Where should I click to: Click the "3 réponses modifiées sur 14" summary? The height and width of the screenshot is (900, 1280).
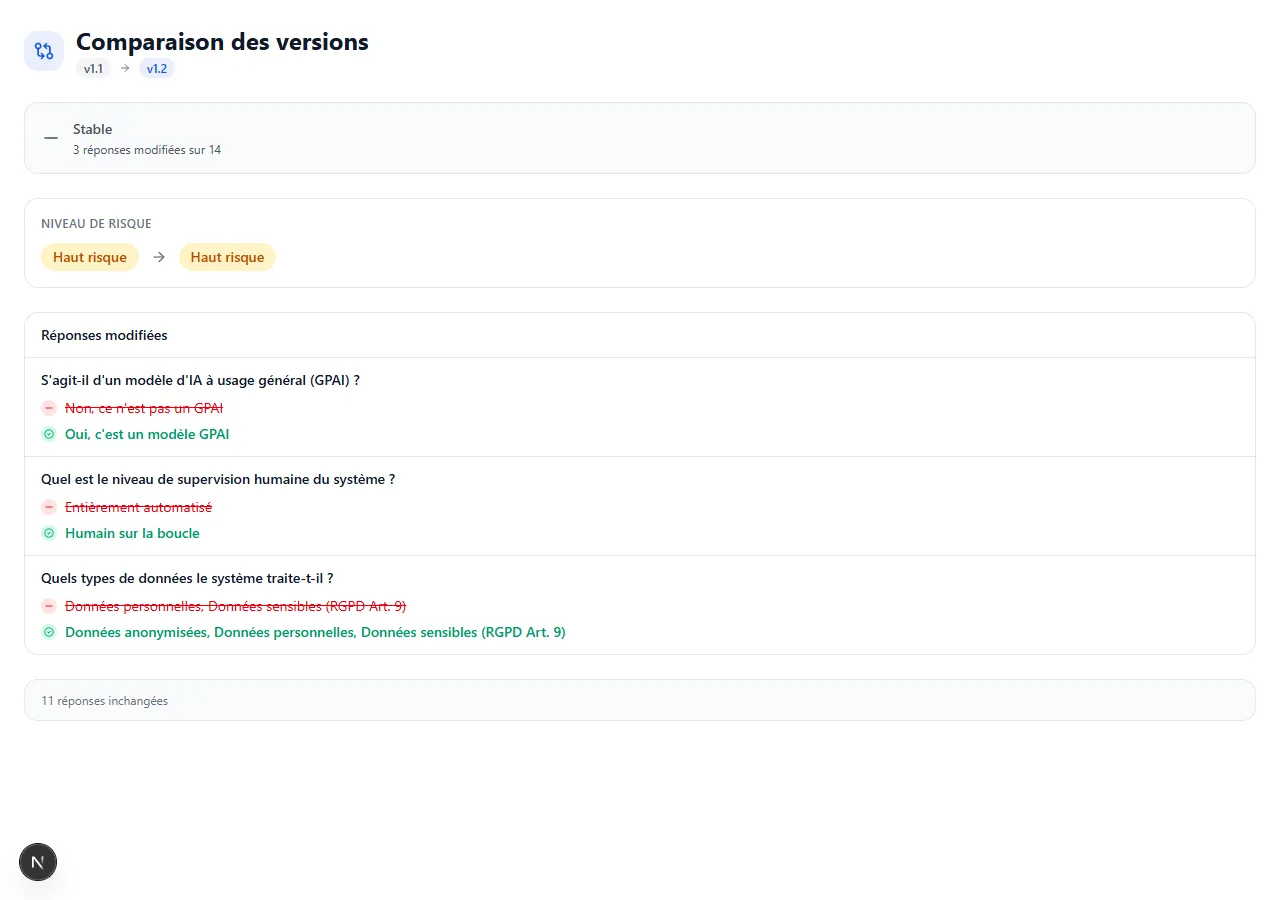tap(147, 150)
